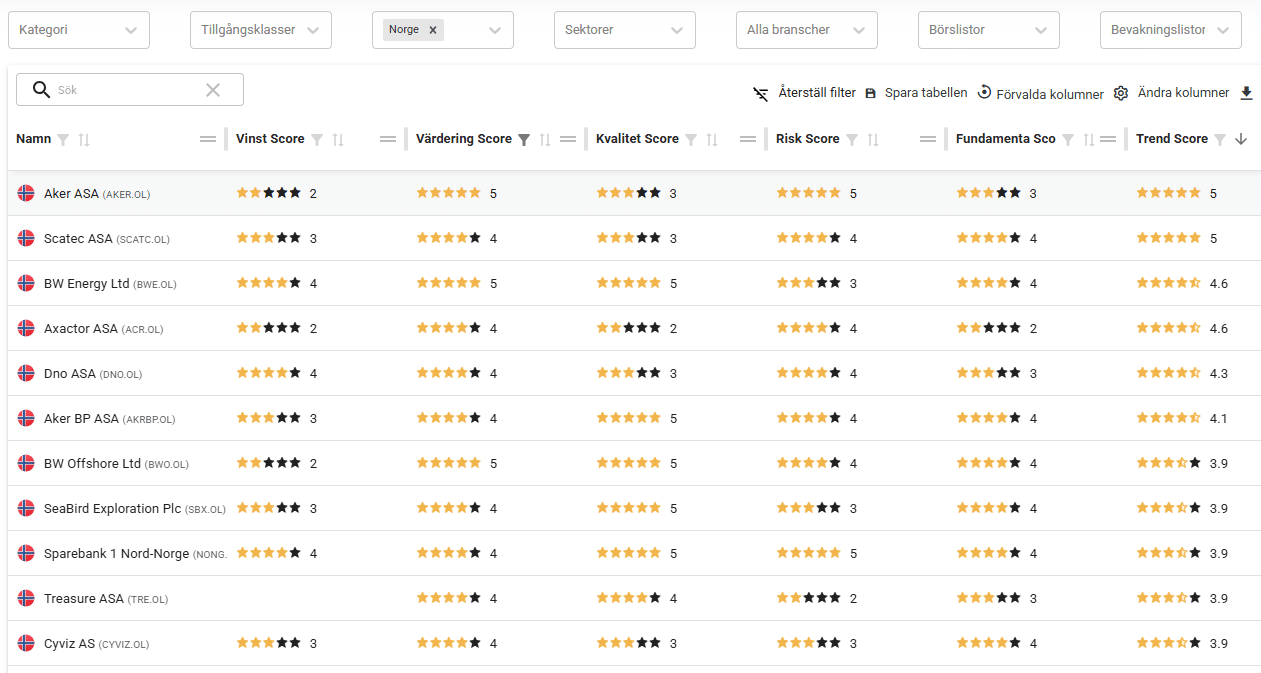Open the BW Energy Ltd row
The width and height of the screenshot is (1261, 673).
(x=87, y=284)
